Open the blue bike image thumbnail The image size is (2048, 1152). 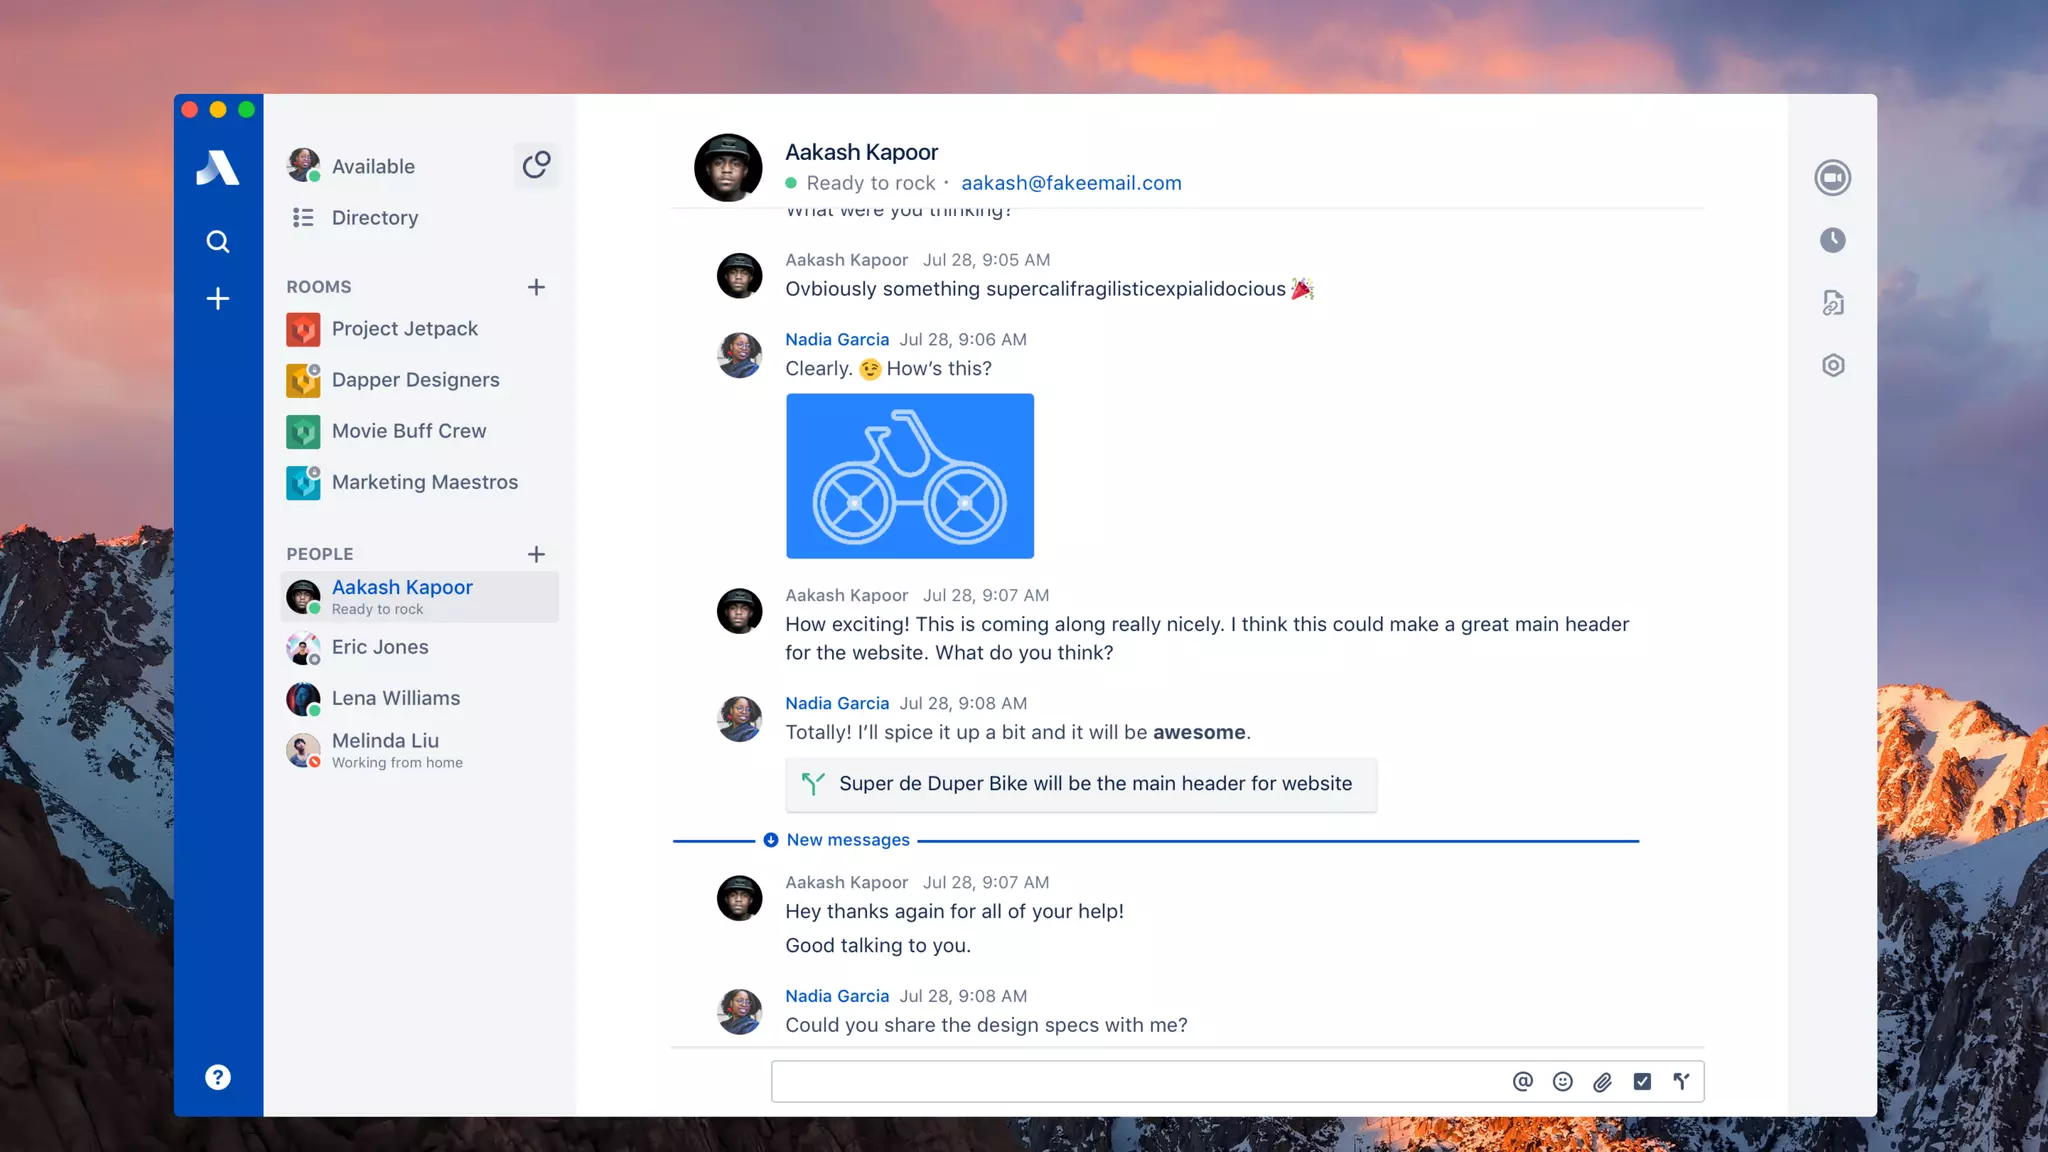(909, 476)
